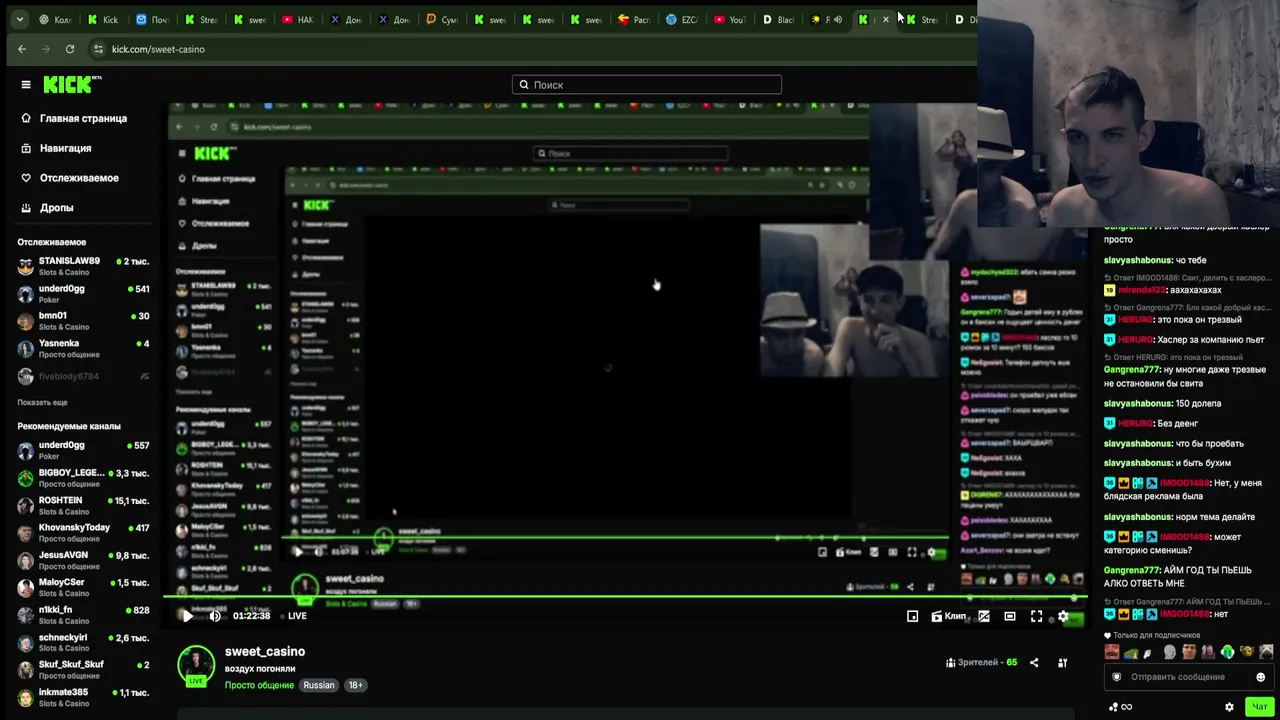Screen dimensions: 1280x720
Task: Open Отслеживаемое in sidebar
Action: point(79,178)
